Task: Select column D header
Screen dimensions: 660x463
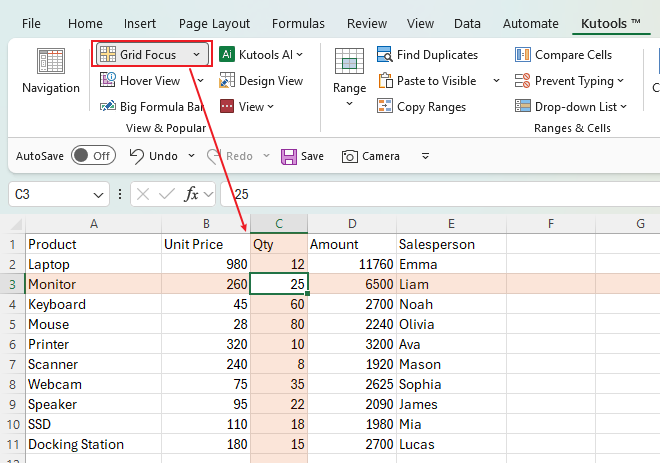Action: click(352, 224)
